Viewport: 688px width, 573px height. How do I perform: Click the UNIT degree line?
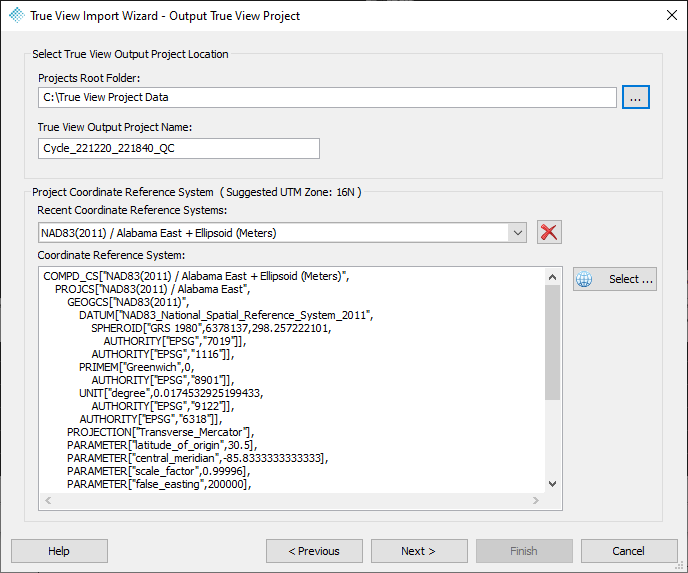pos(171,393)
